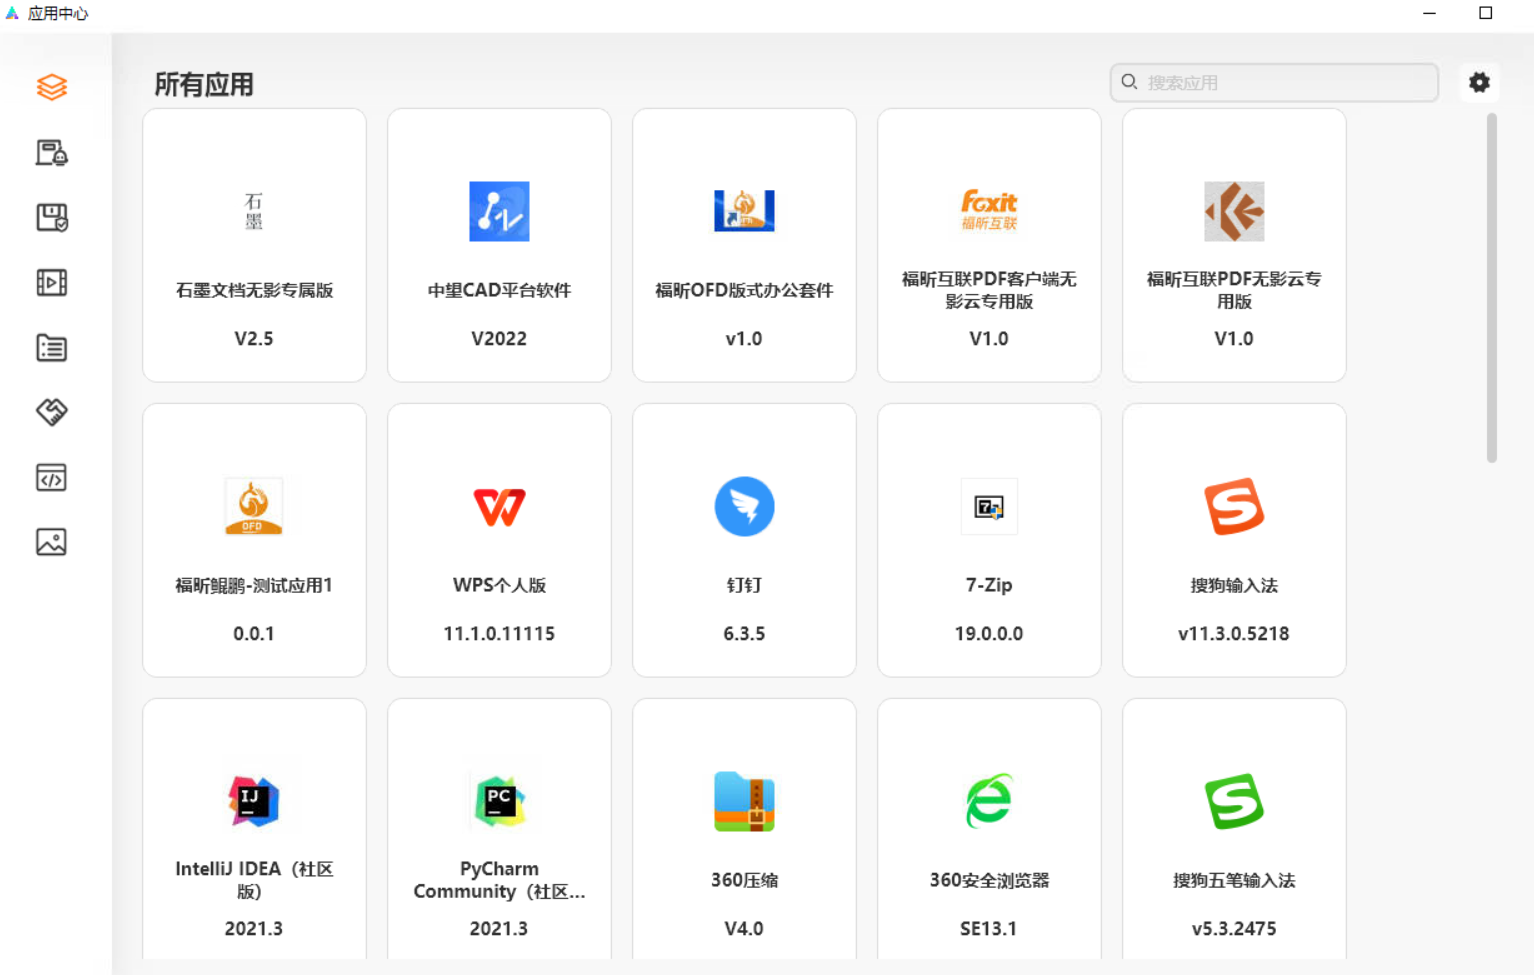The width and height of the screenshot is (1534, 975).
Task: Click the 360安全浏览器 green e icon
Action: pyautogui.click(x=989, y=801)
